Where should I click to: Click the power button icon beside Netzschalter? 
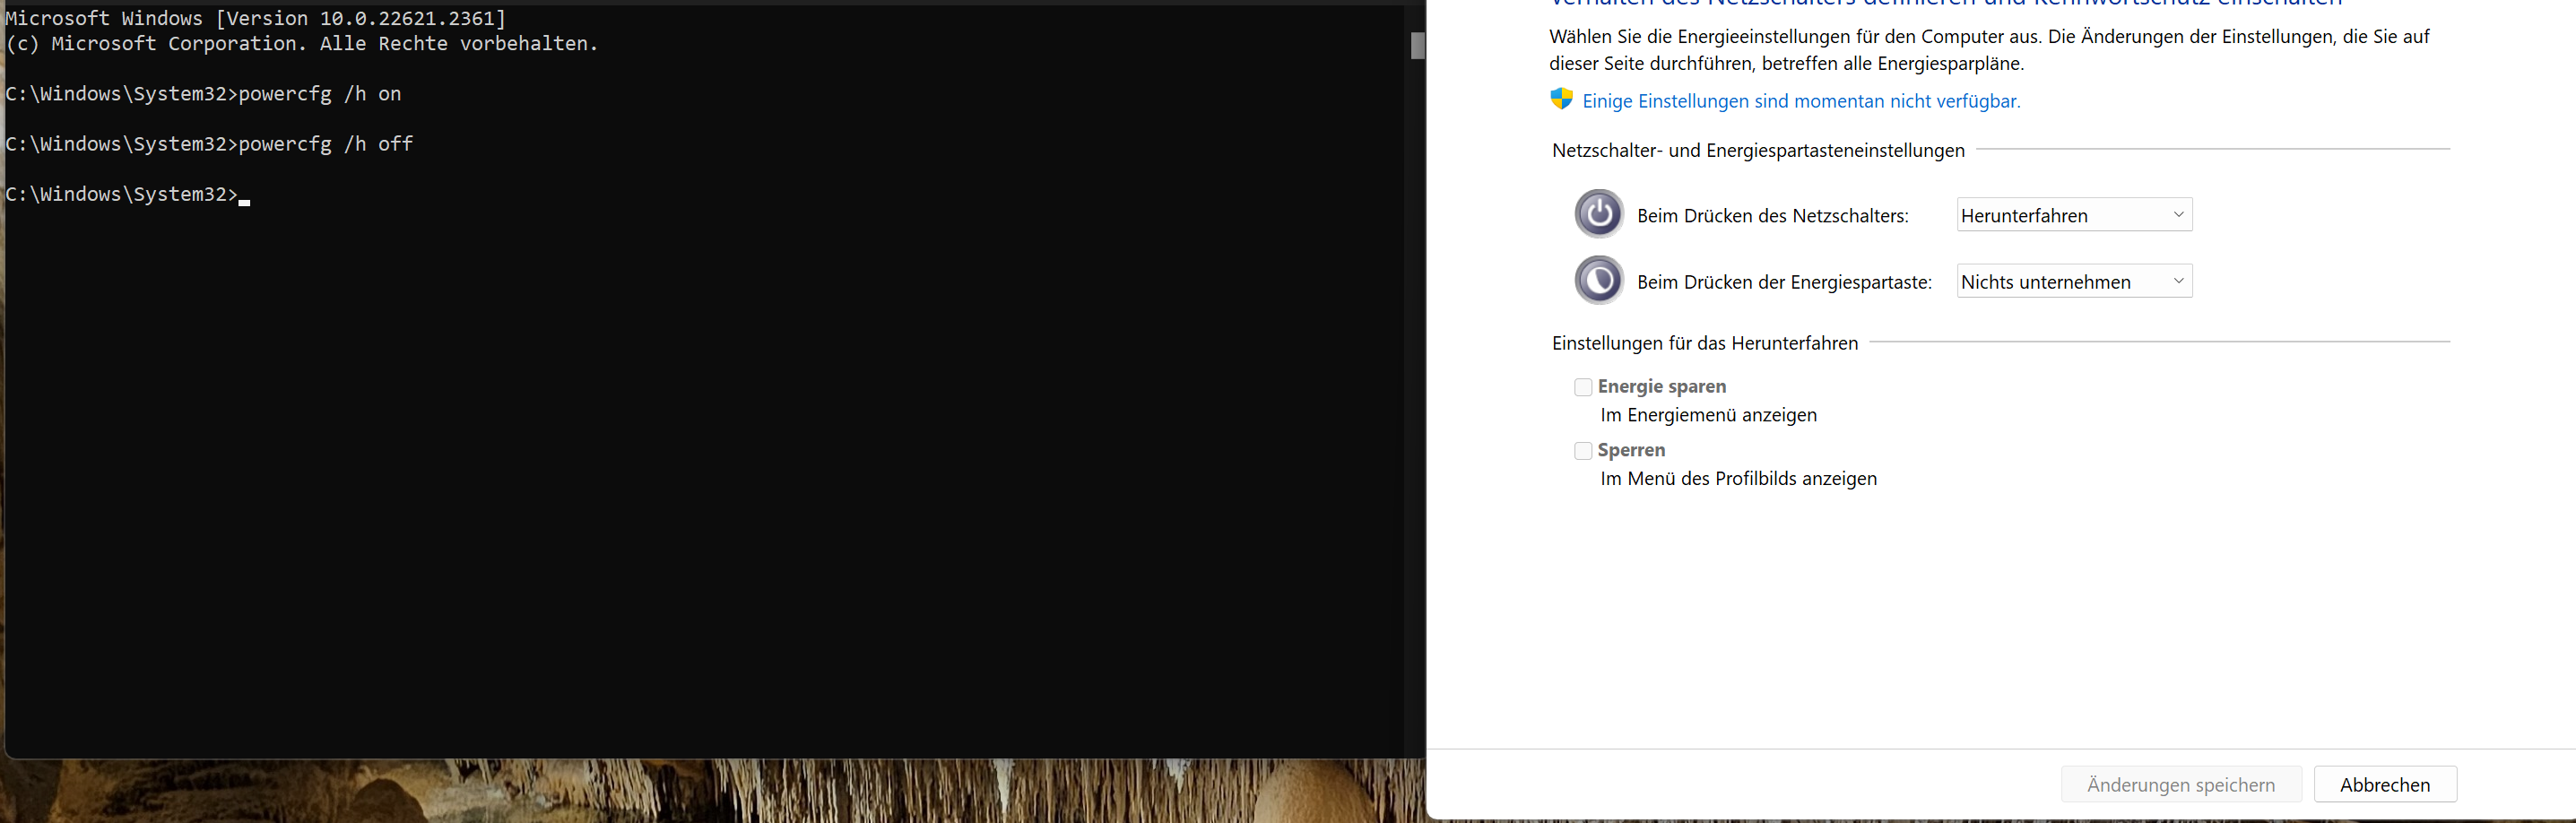tap(1599, 214)
